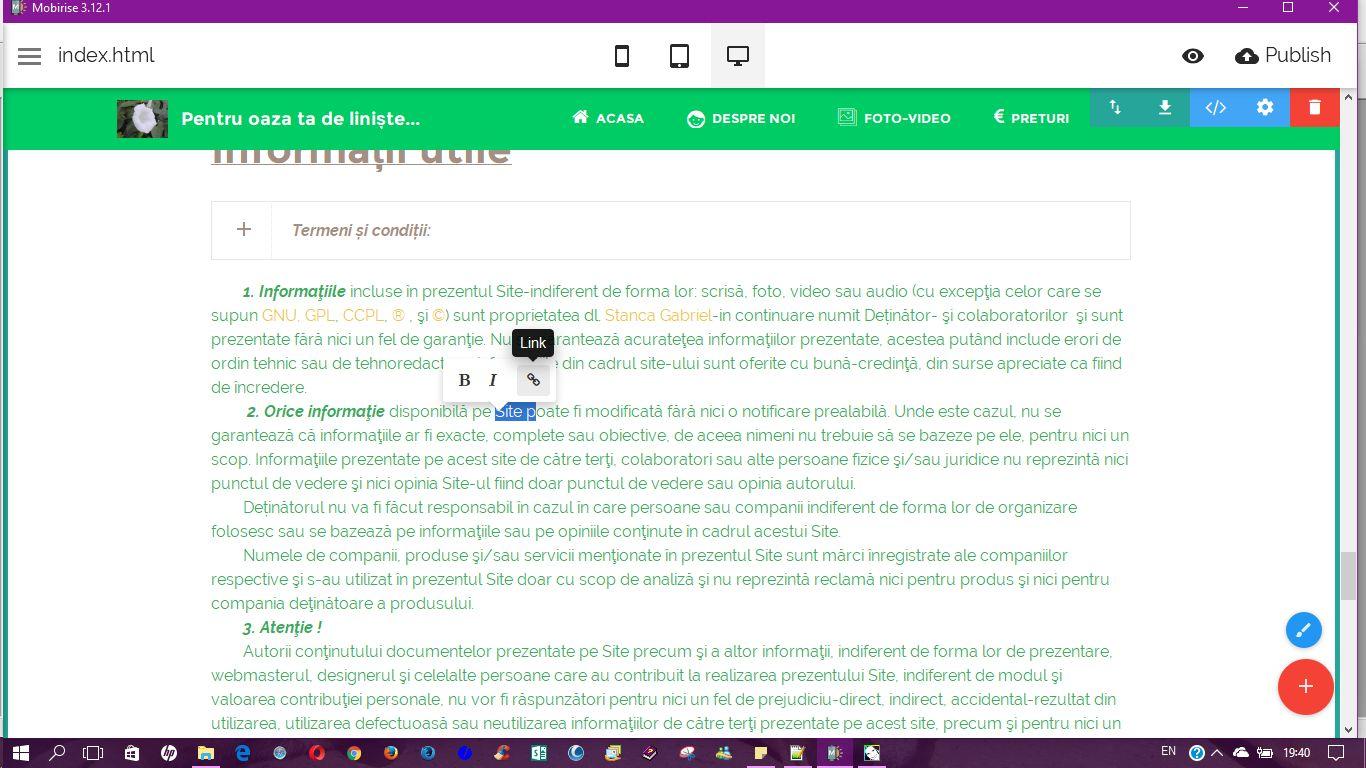Delete the block using the red trash icon
The height and width of the screenshot is (768, 1366).
pyautogui.click(x=1313, y=107)
